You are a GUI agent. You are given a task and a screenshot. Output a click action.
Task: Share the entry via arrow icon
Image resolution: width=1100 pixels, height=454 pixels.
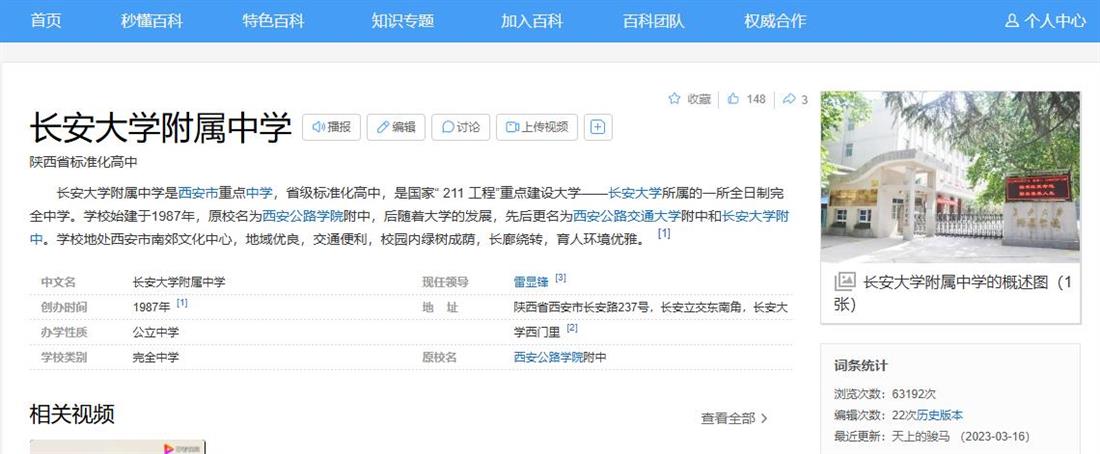[x=795, y=99]
